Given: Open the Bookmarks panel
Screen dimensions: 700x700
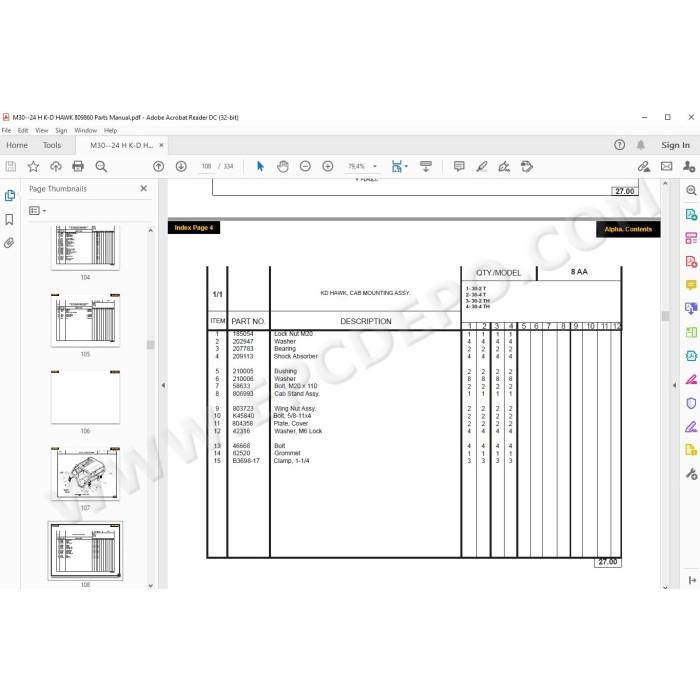Looking at the screenshot, I should point(9,219).
